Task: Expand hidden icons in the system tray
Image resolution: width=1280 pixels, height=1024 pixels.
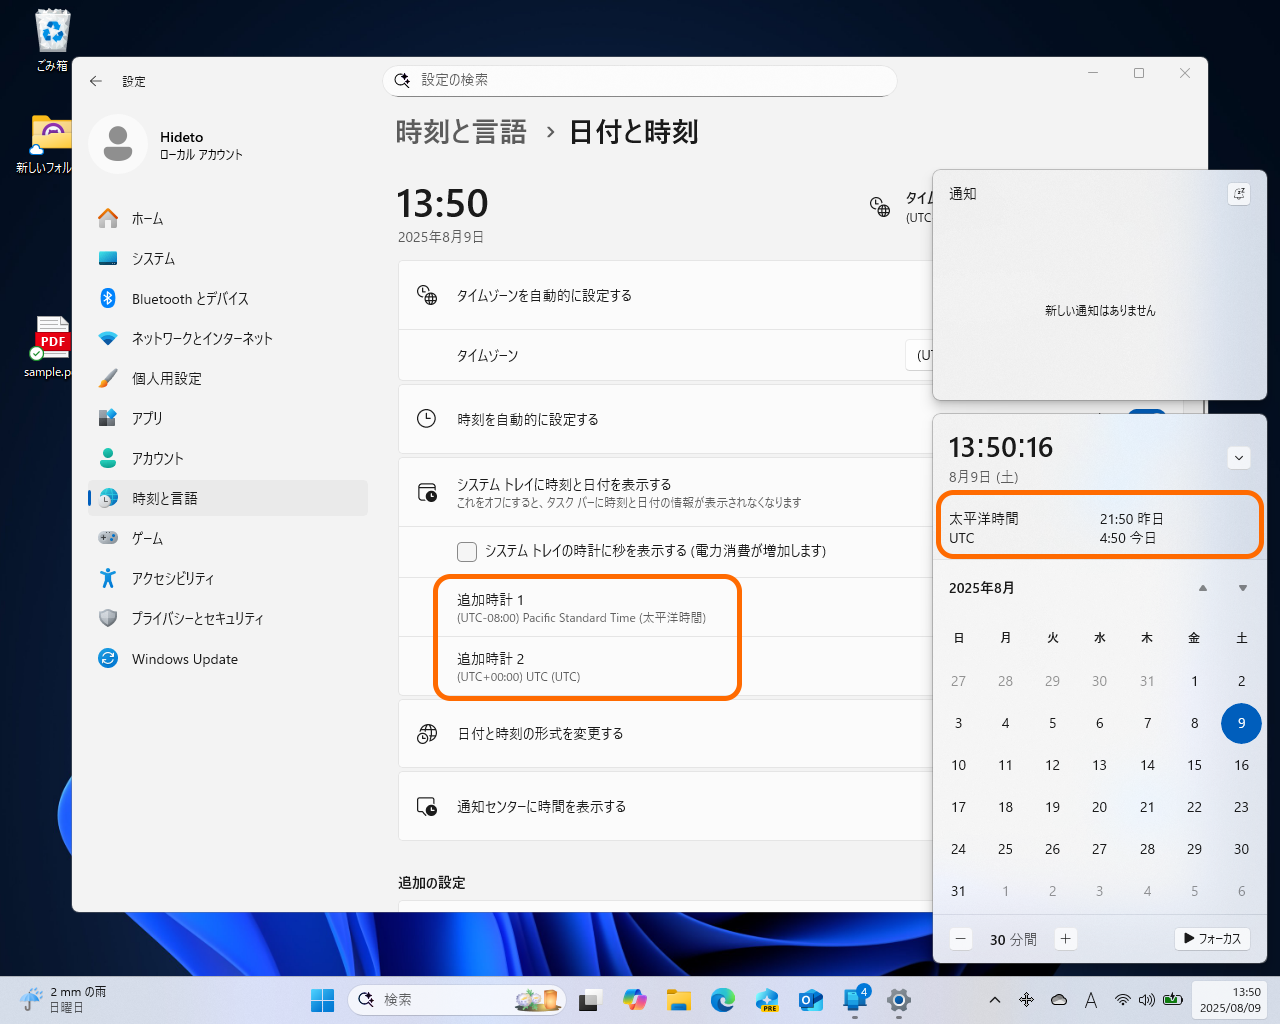Action: [x=995, y=1000]
